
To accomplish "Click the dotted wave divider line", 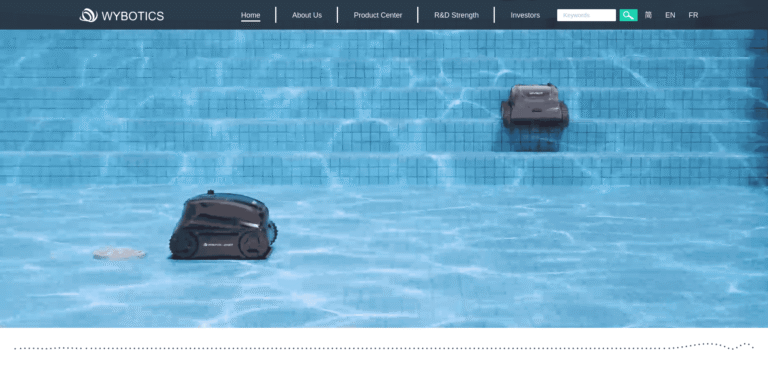I will click(384, 347).
